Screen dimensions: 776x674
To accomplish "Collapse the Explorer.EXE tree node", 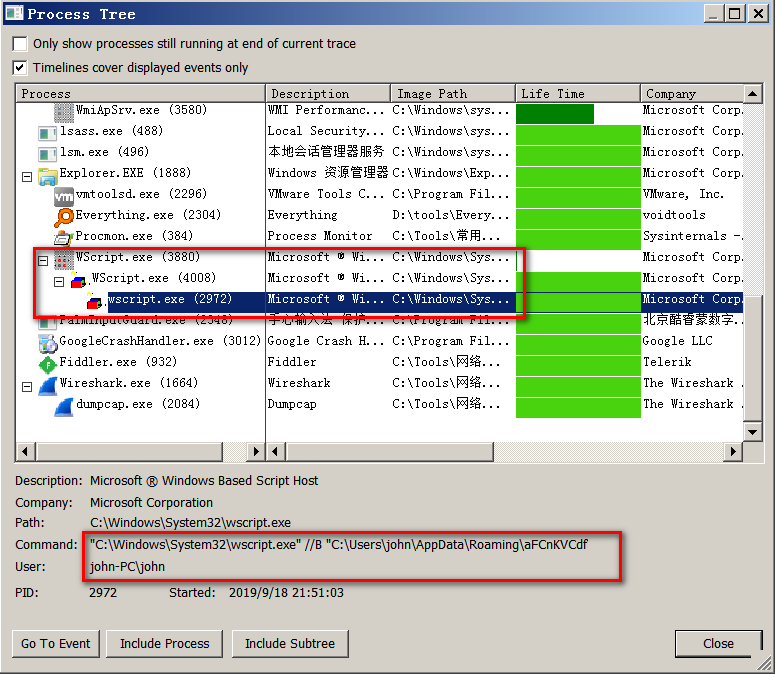I will (27, 176).
